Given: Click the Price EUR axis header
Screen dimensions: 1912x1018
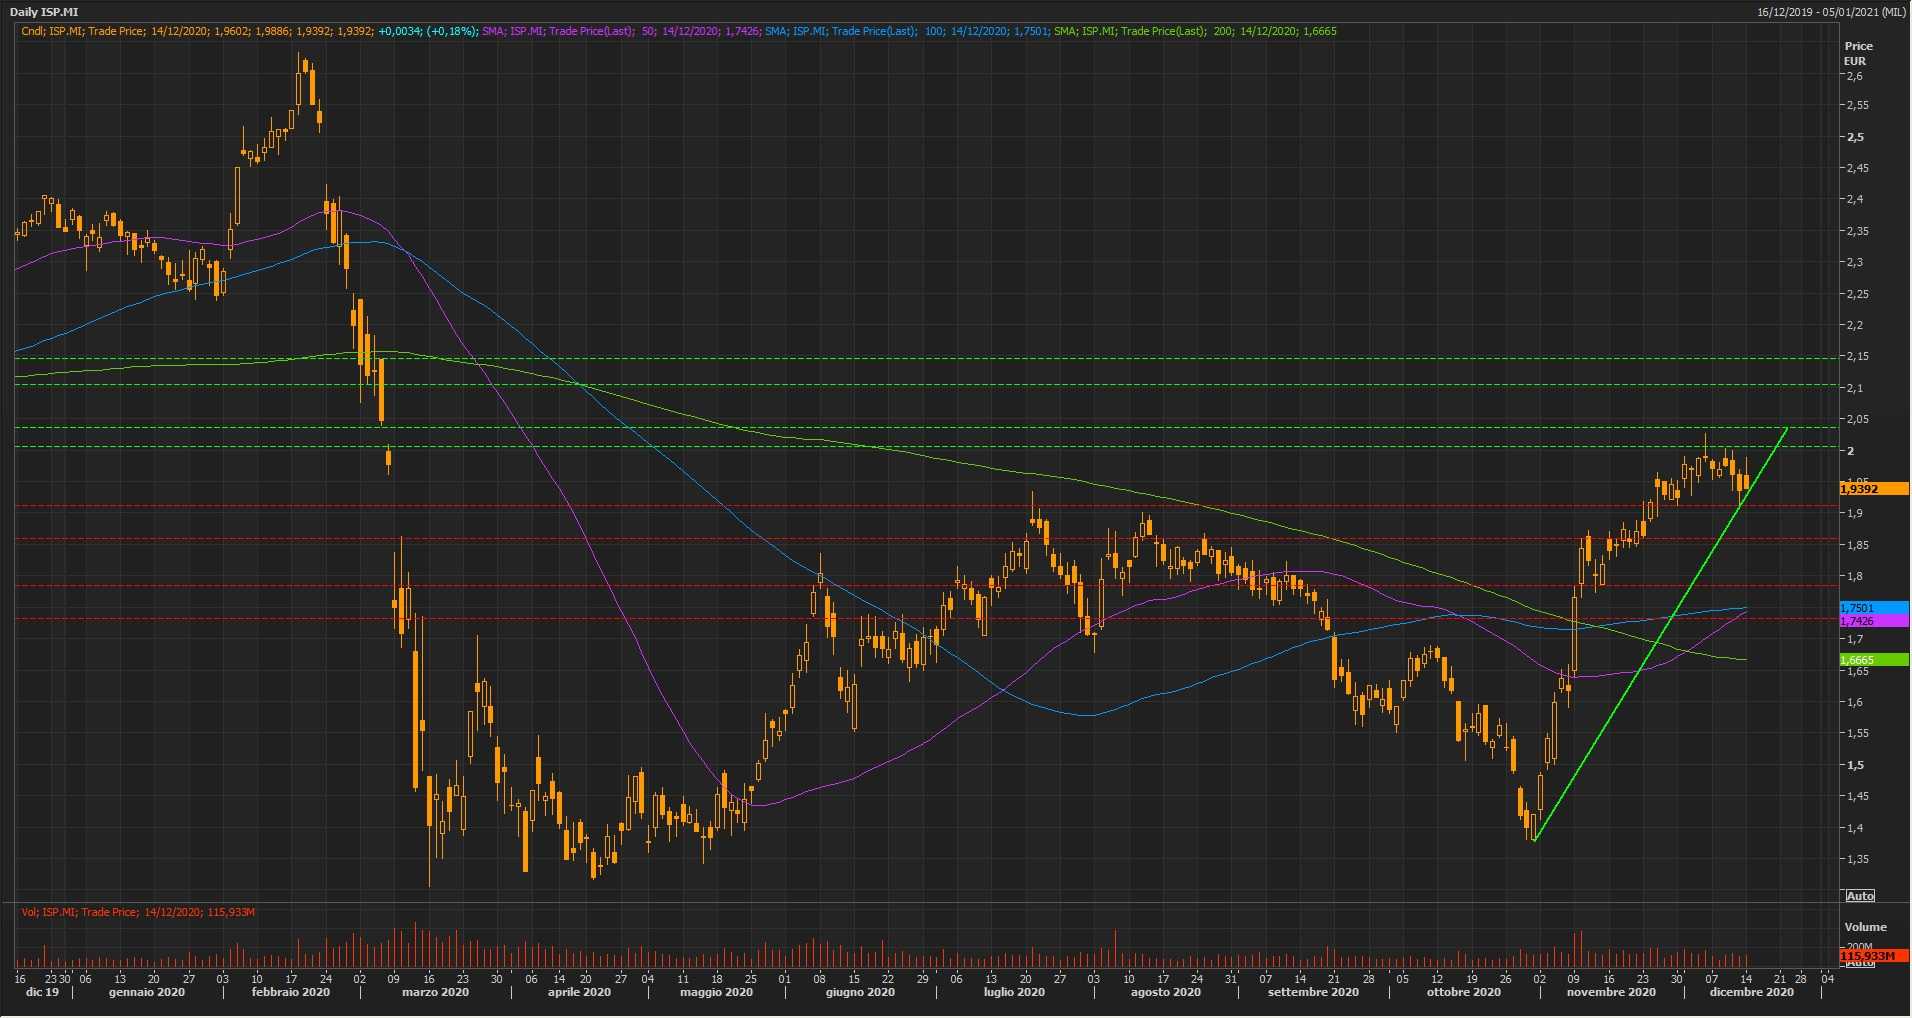Looking at the screenshot, I should click(1858, 53).
